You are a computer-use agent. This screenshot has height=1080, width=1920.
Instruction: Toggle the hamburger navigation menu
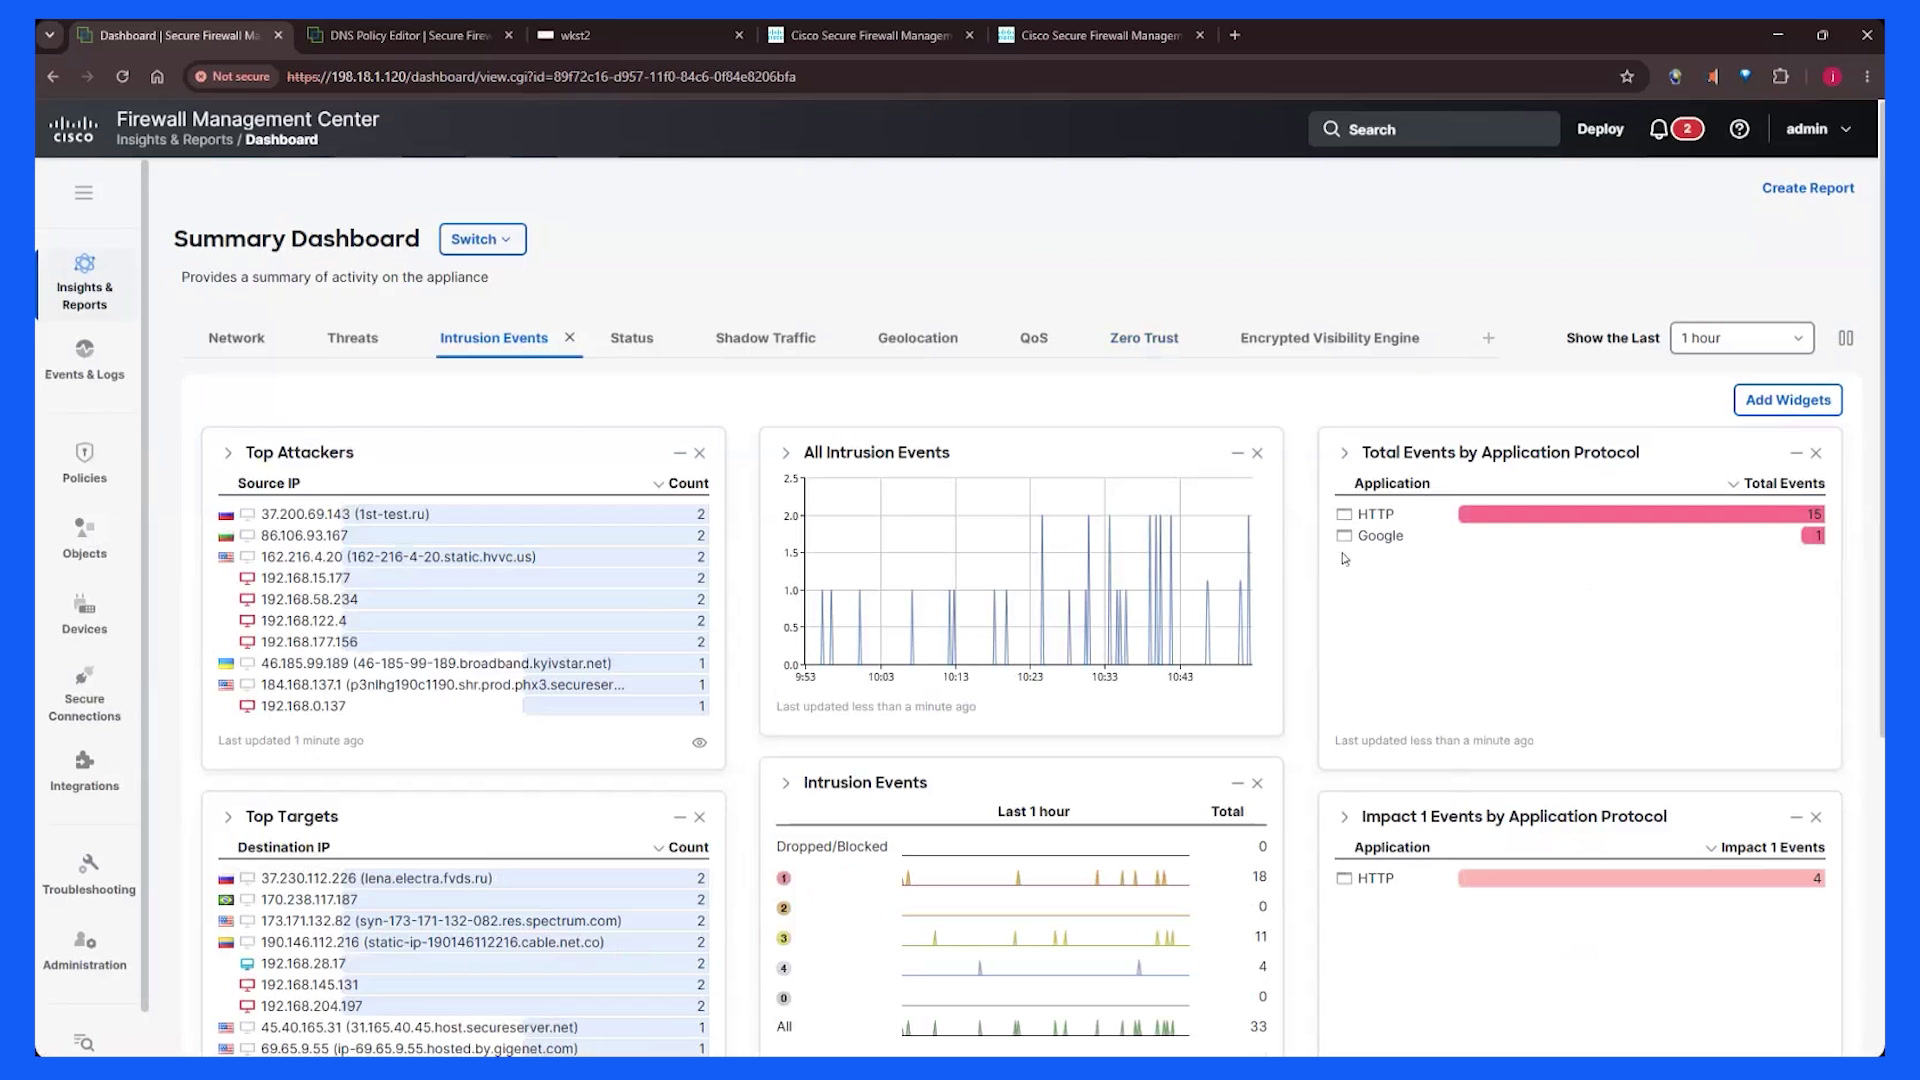pos(84,192)
